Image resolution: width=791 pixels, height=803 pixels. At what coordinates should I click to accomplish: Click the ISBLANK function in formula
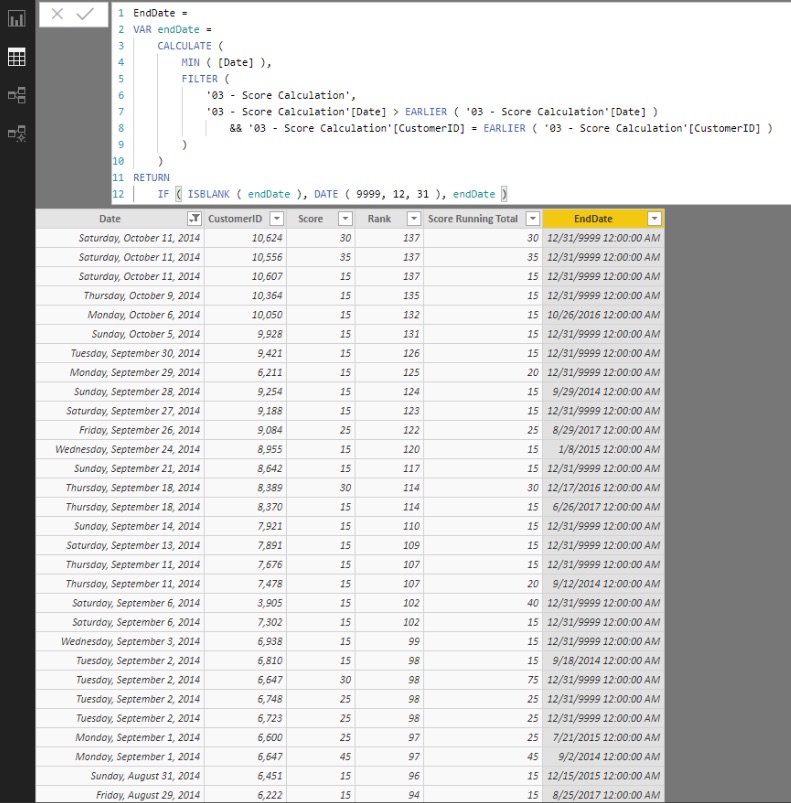(208, 194)
